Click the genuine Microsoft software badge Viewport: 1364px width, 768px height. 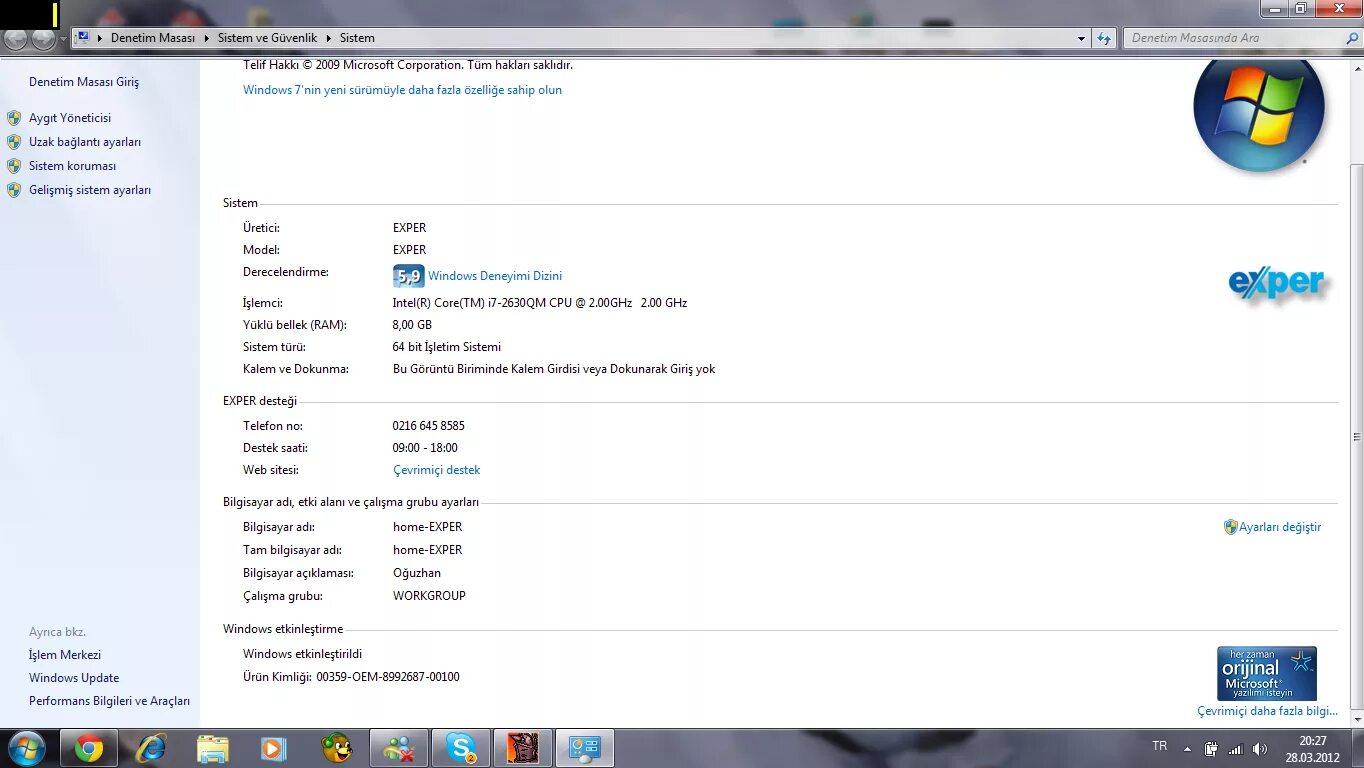coord(1266,673)
